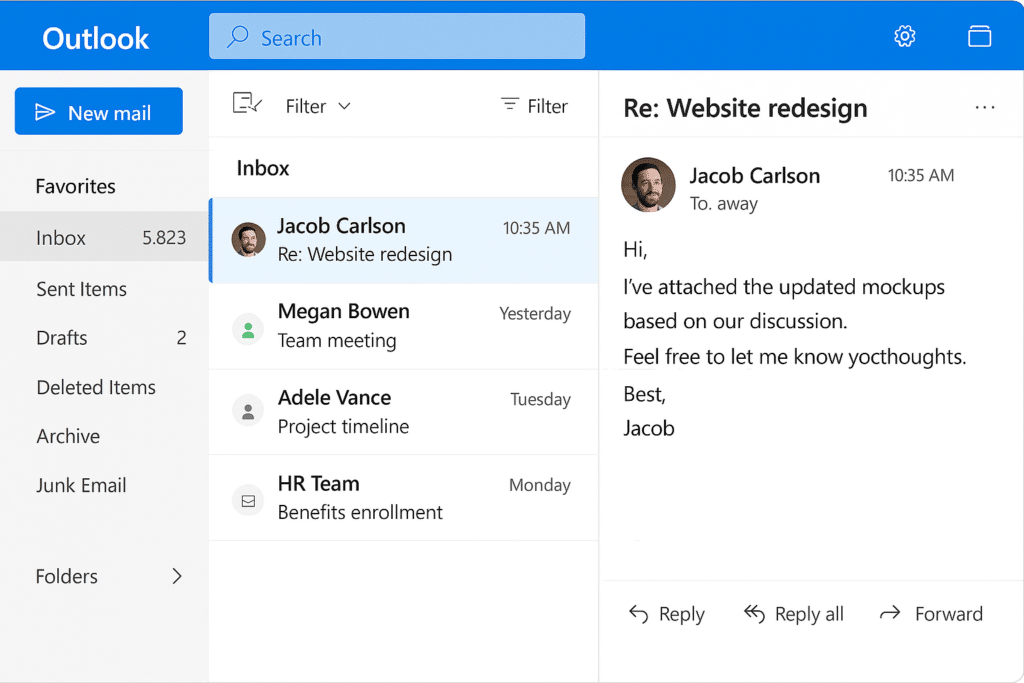Click the Forward button label

tap(948, 614)
